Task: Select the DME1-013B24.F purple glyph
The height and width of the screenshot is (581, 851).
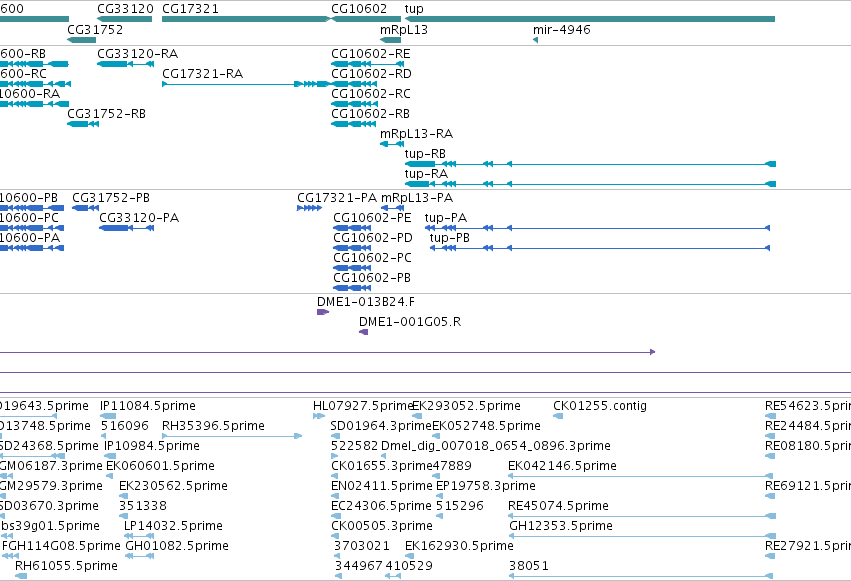Action: pyautogui.click(x=323, y=312)
